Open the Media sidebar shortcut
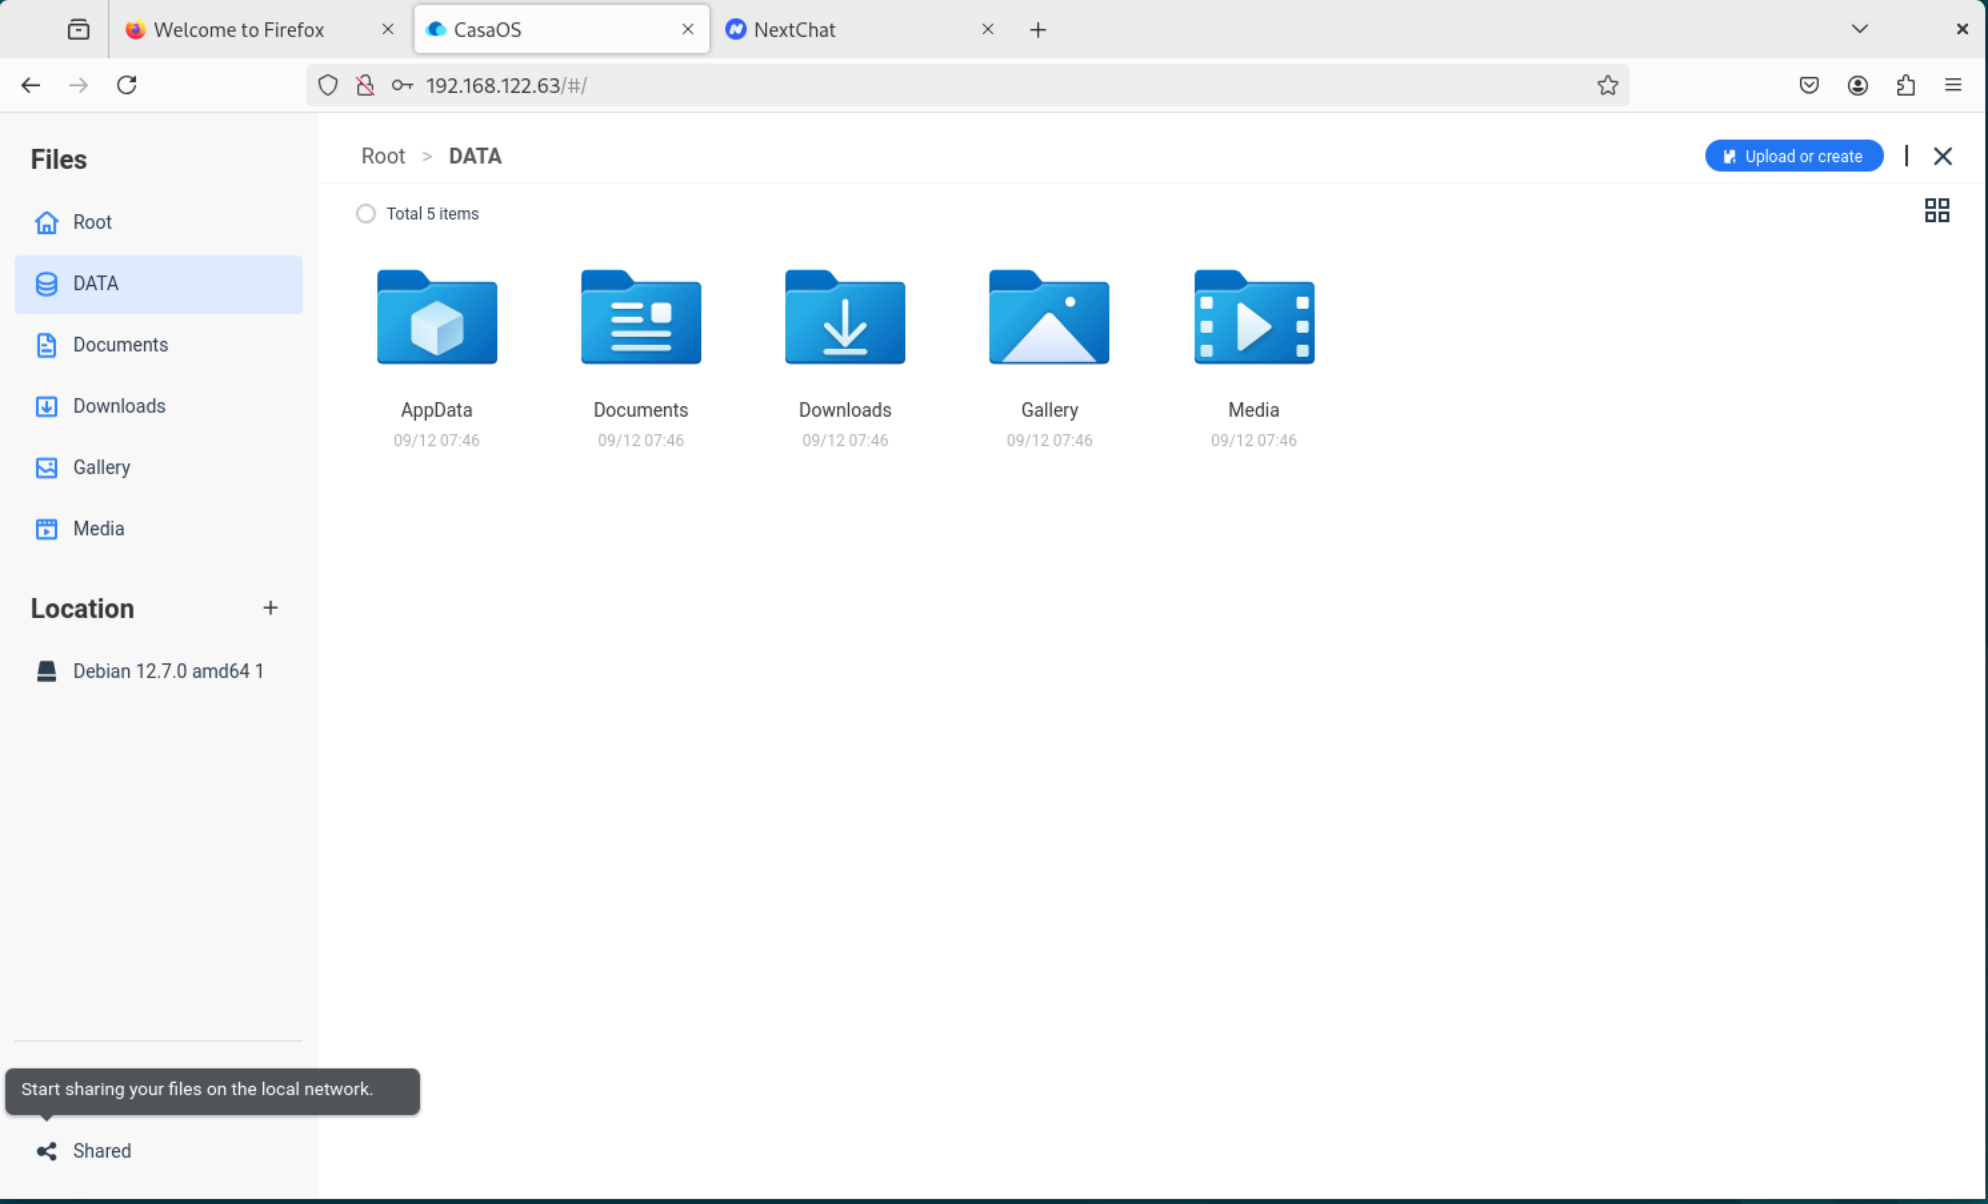 (x=98, y=528)
